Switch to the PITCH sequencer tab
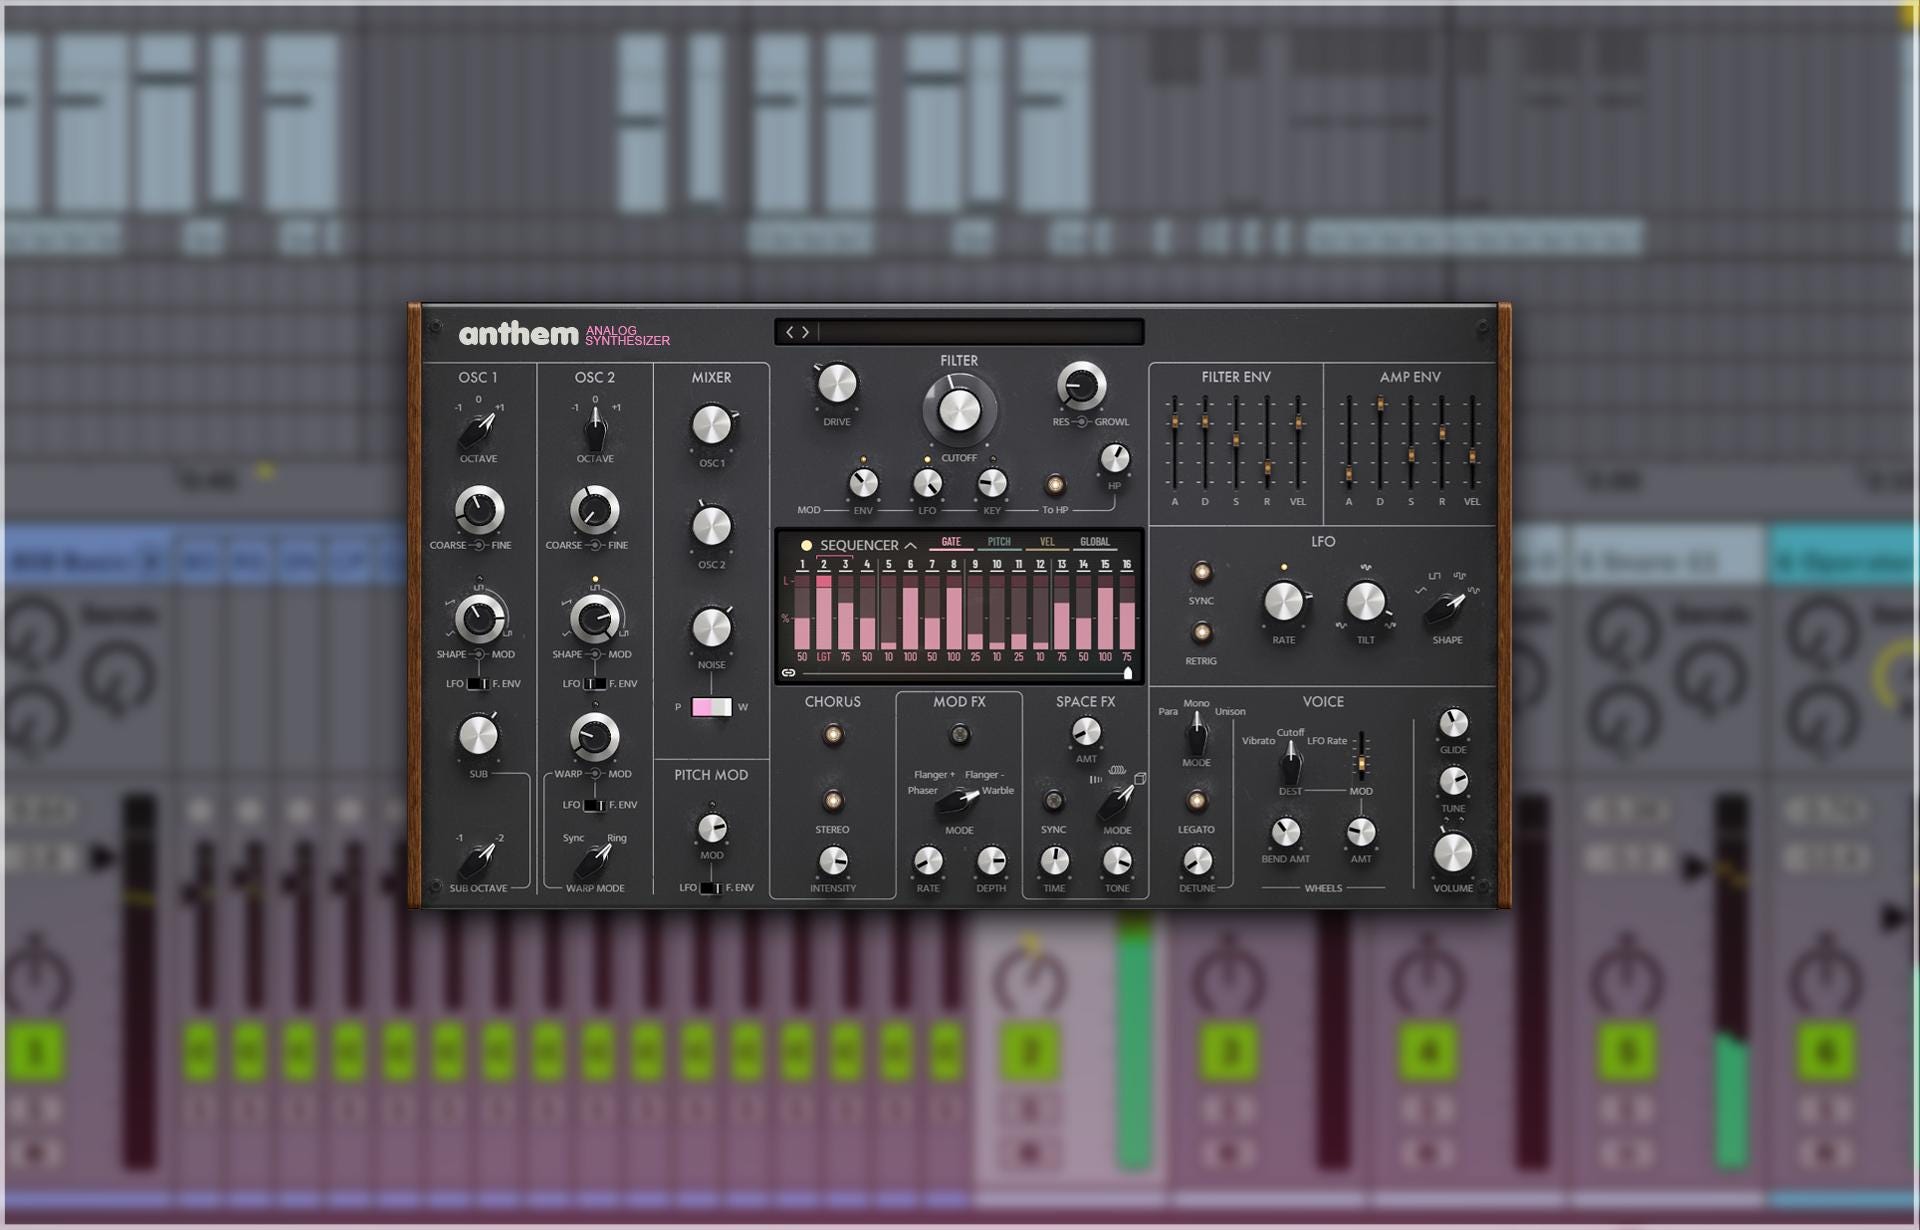The width and height of the screenshot is (1920, 1230). pyautogui.click(x=999, y=542)
